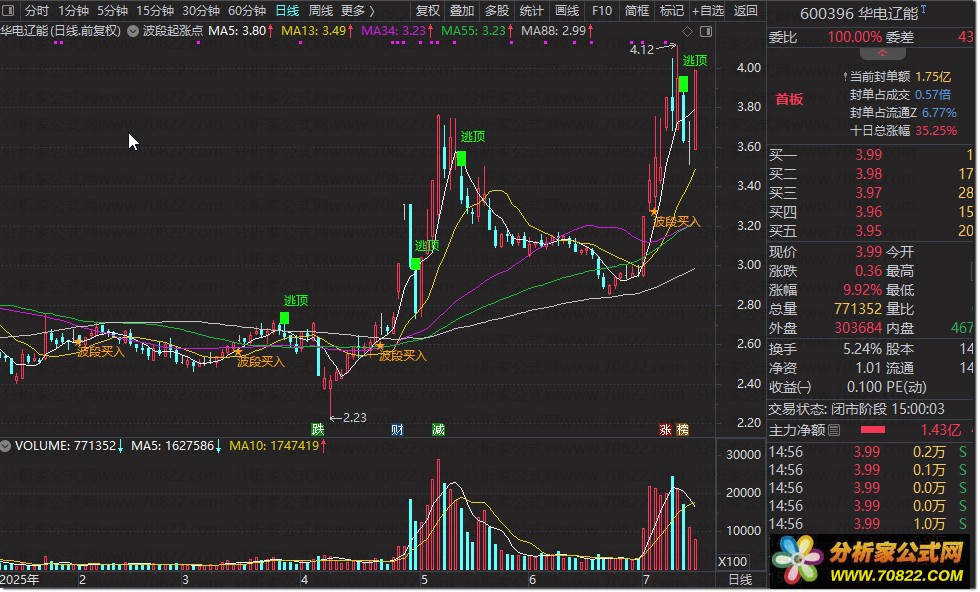Viewport: 980px width, 592px height.
Task: Select the 30分钟 period
Action: (201, 11)
